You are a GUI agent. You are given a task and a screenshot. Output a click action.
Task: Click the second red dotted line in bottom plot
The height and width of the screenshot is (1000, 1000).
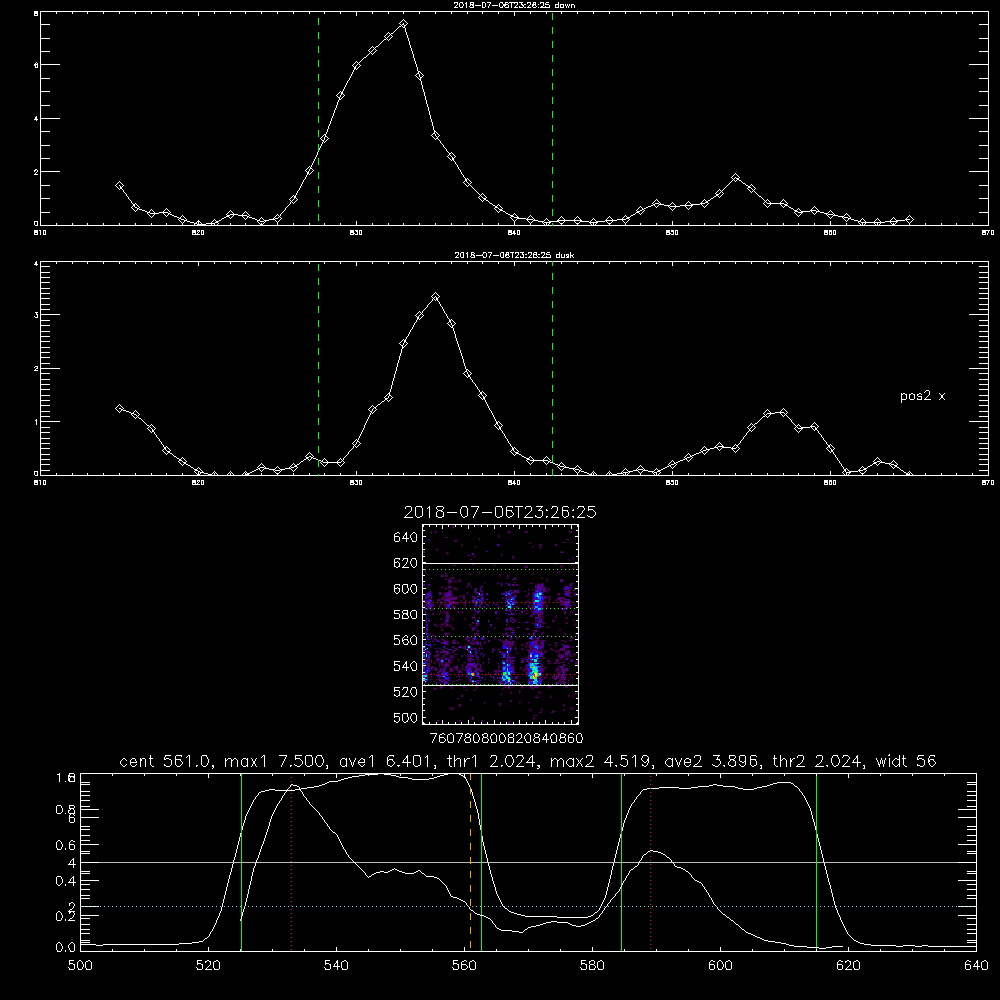(651, 861)
